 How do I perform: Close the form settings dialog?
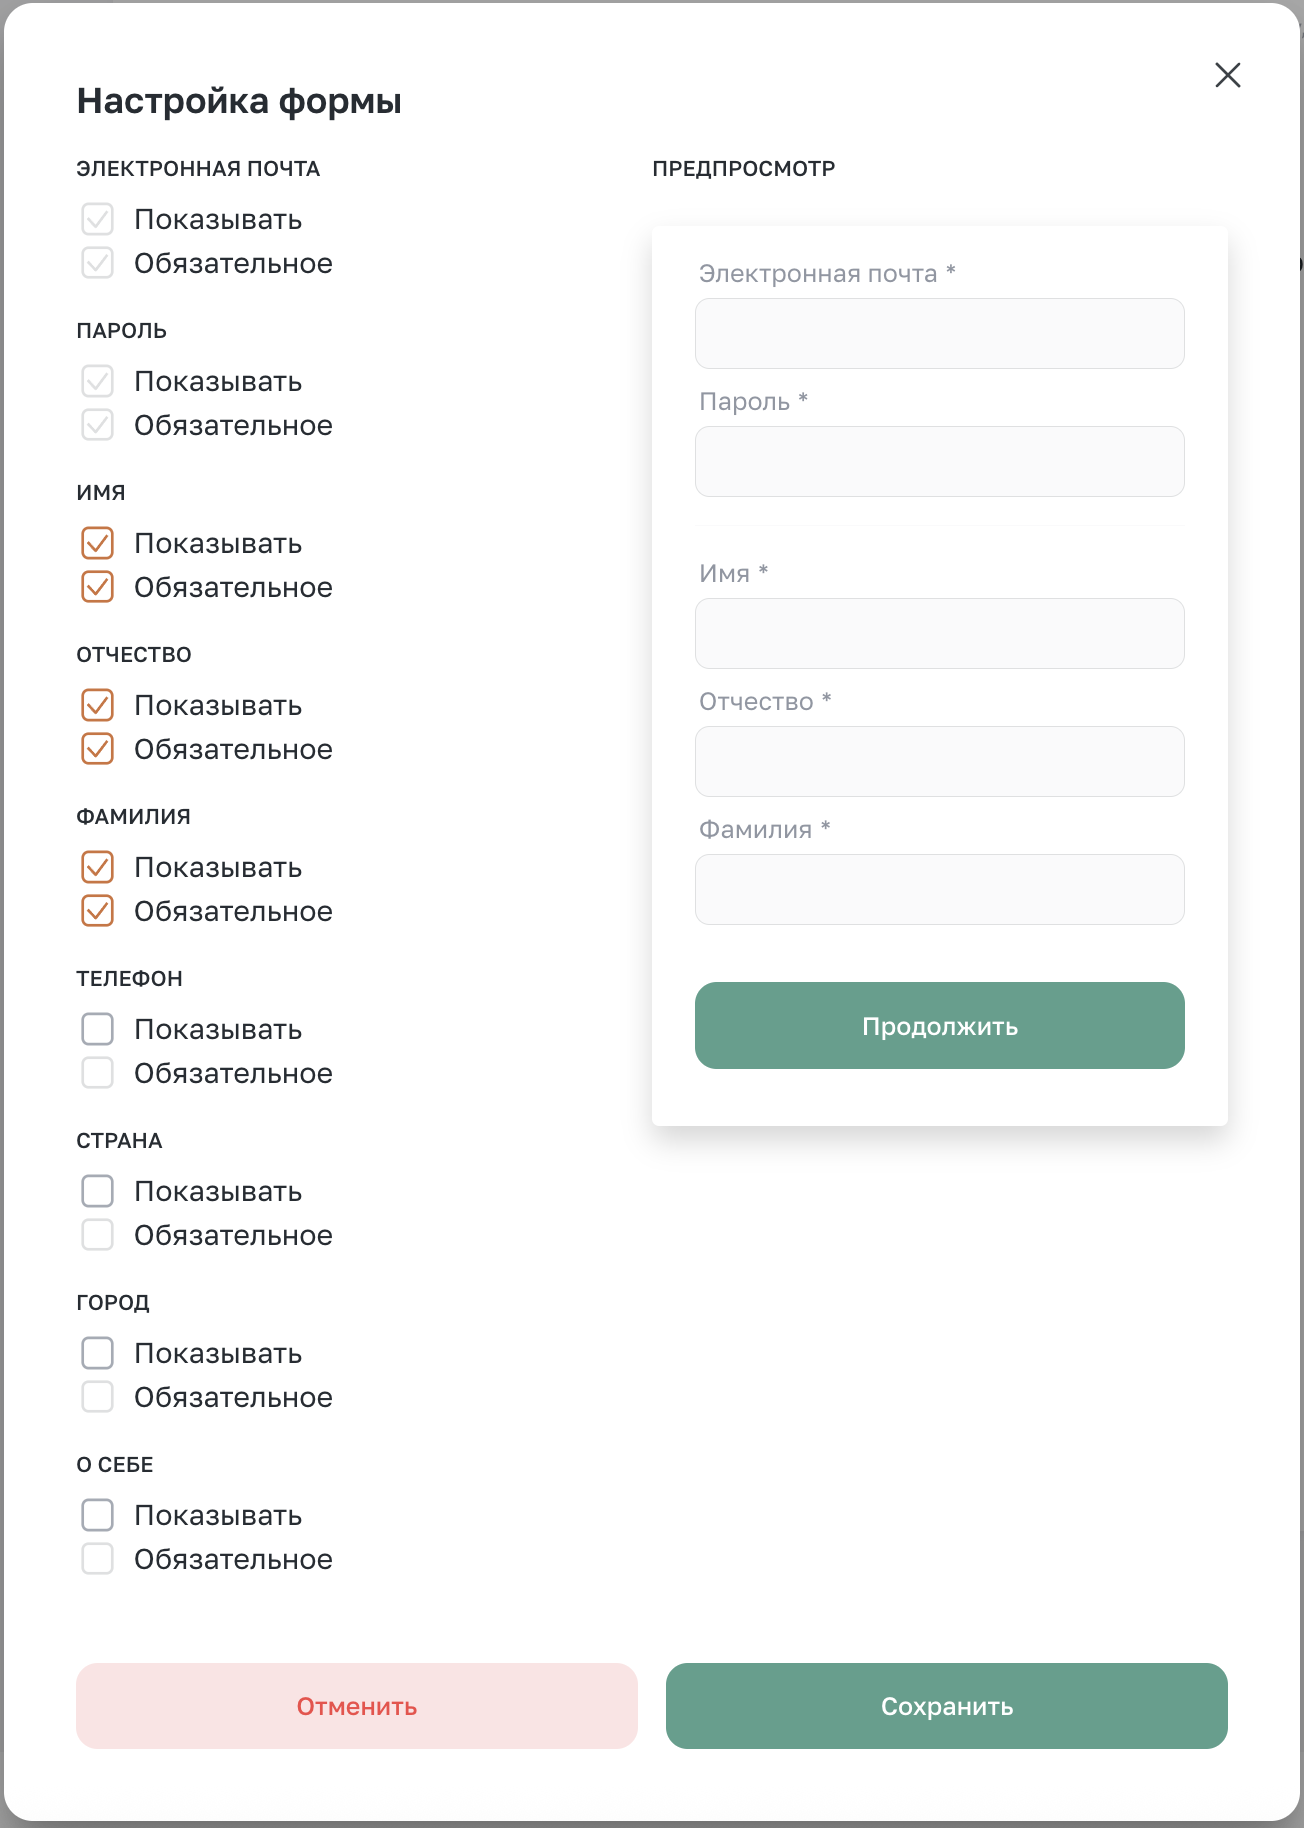1227,75
